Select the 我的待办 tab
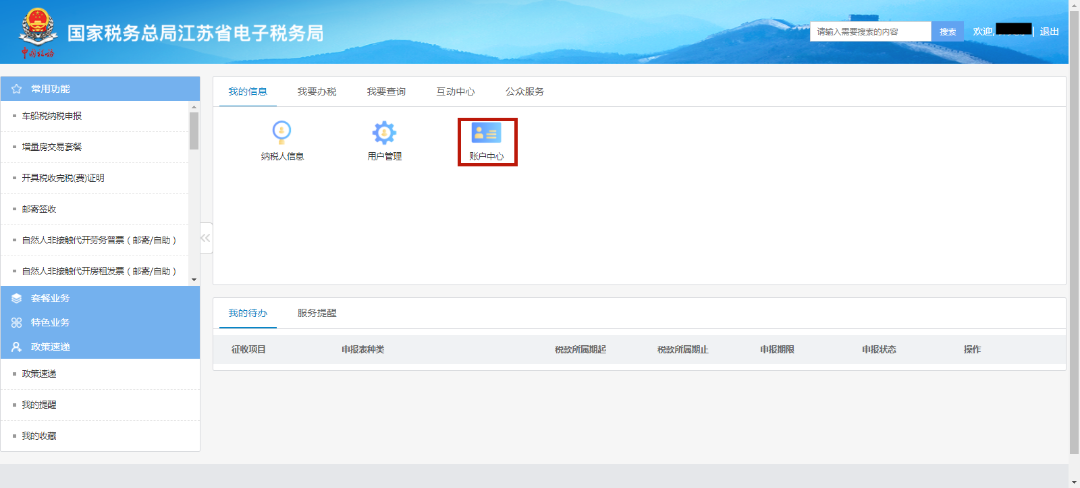Screen dimensions: 1080x488 (x=248, y=313)
